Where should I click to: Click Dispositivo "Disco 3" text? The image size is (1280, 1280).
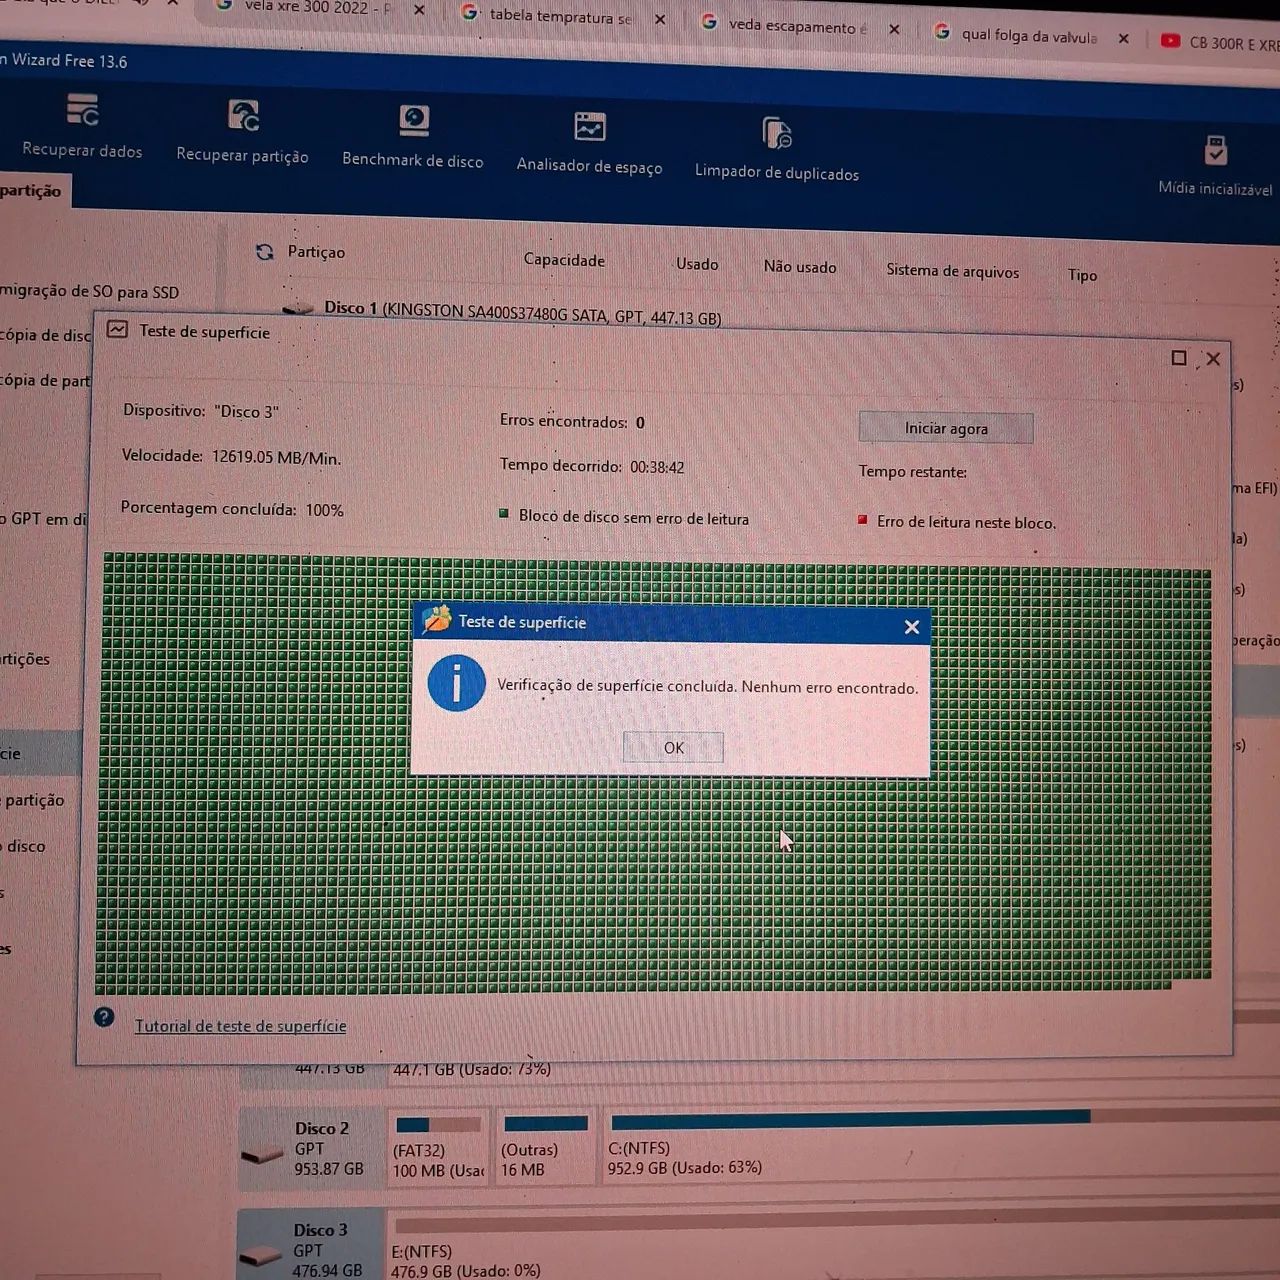tap(201, 410)
